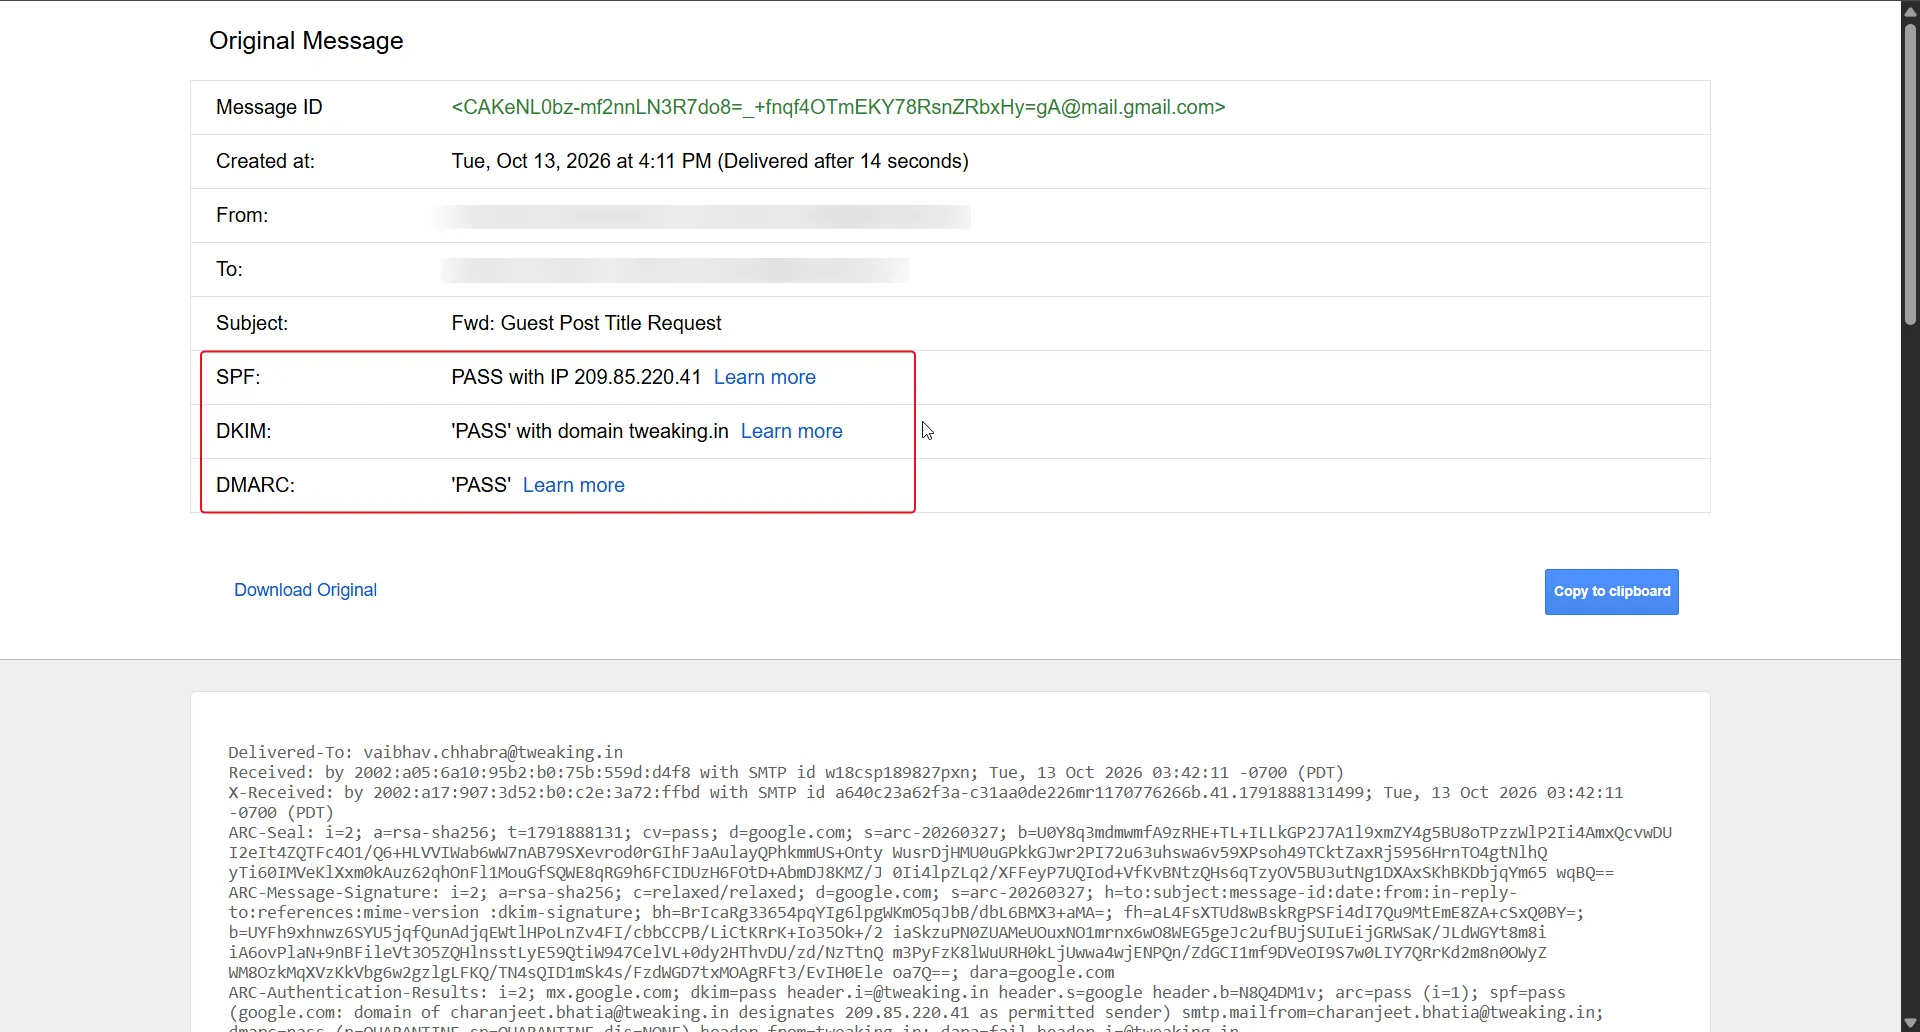Click the 'Created at:' label
The height and width of the screenshot is (1032, 1920).
pyautogui.click(x=265, y=161)
